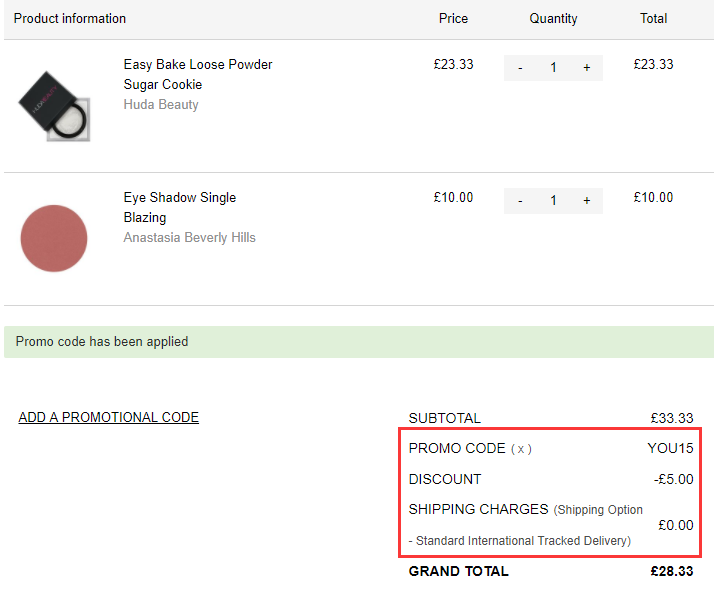Image resolution: width=714 pixels, height=604 pixels.
Task: Increase Eye Shadow Single quantity
Action: click(x=587, y=201)
